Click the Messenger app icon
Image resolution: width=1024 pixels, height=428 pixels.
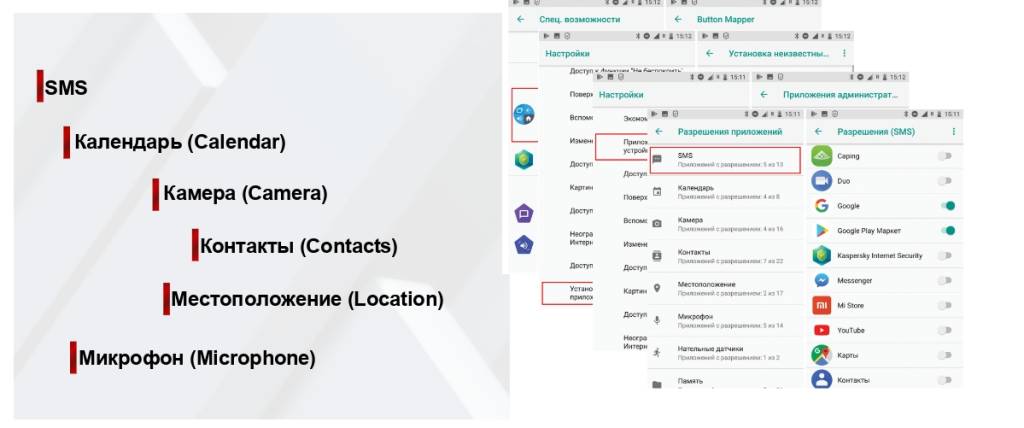coord(821,281)
